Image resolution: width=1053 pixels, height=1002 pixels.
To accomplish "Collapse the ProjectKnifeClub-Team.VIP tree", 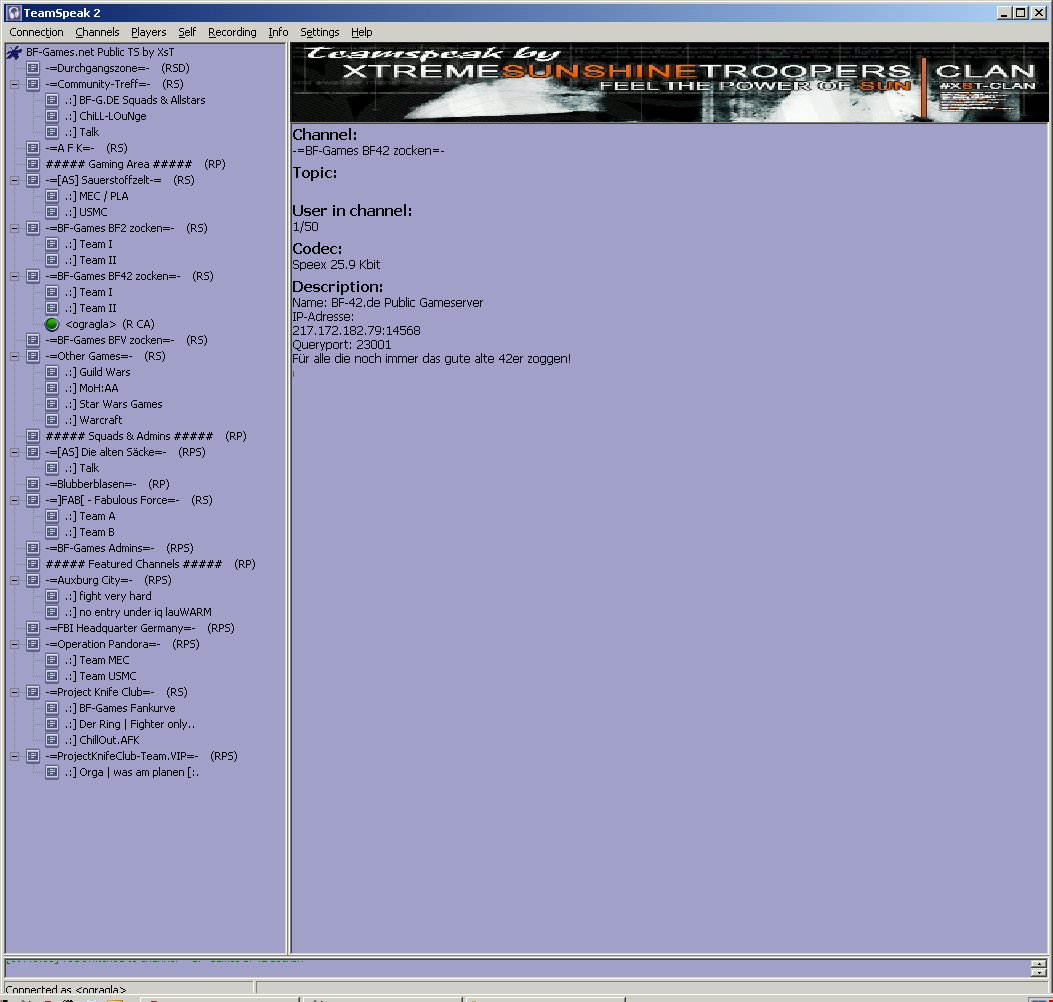I will (14, 756).
